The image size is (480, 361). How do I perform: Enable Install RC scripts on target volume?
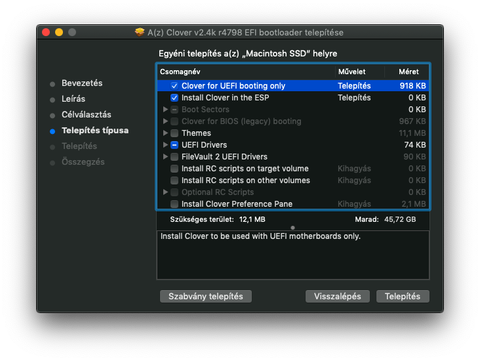[174, 169]
